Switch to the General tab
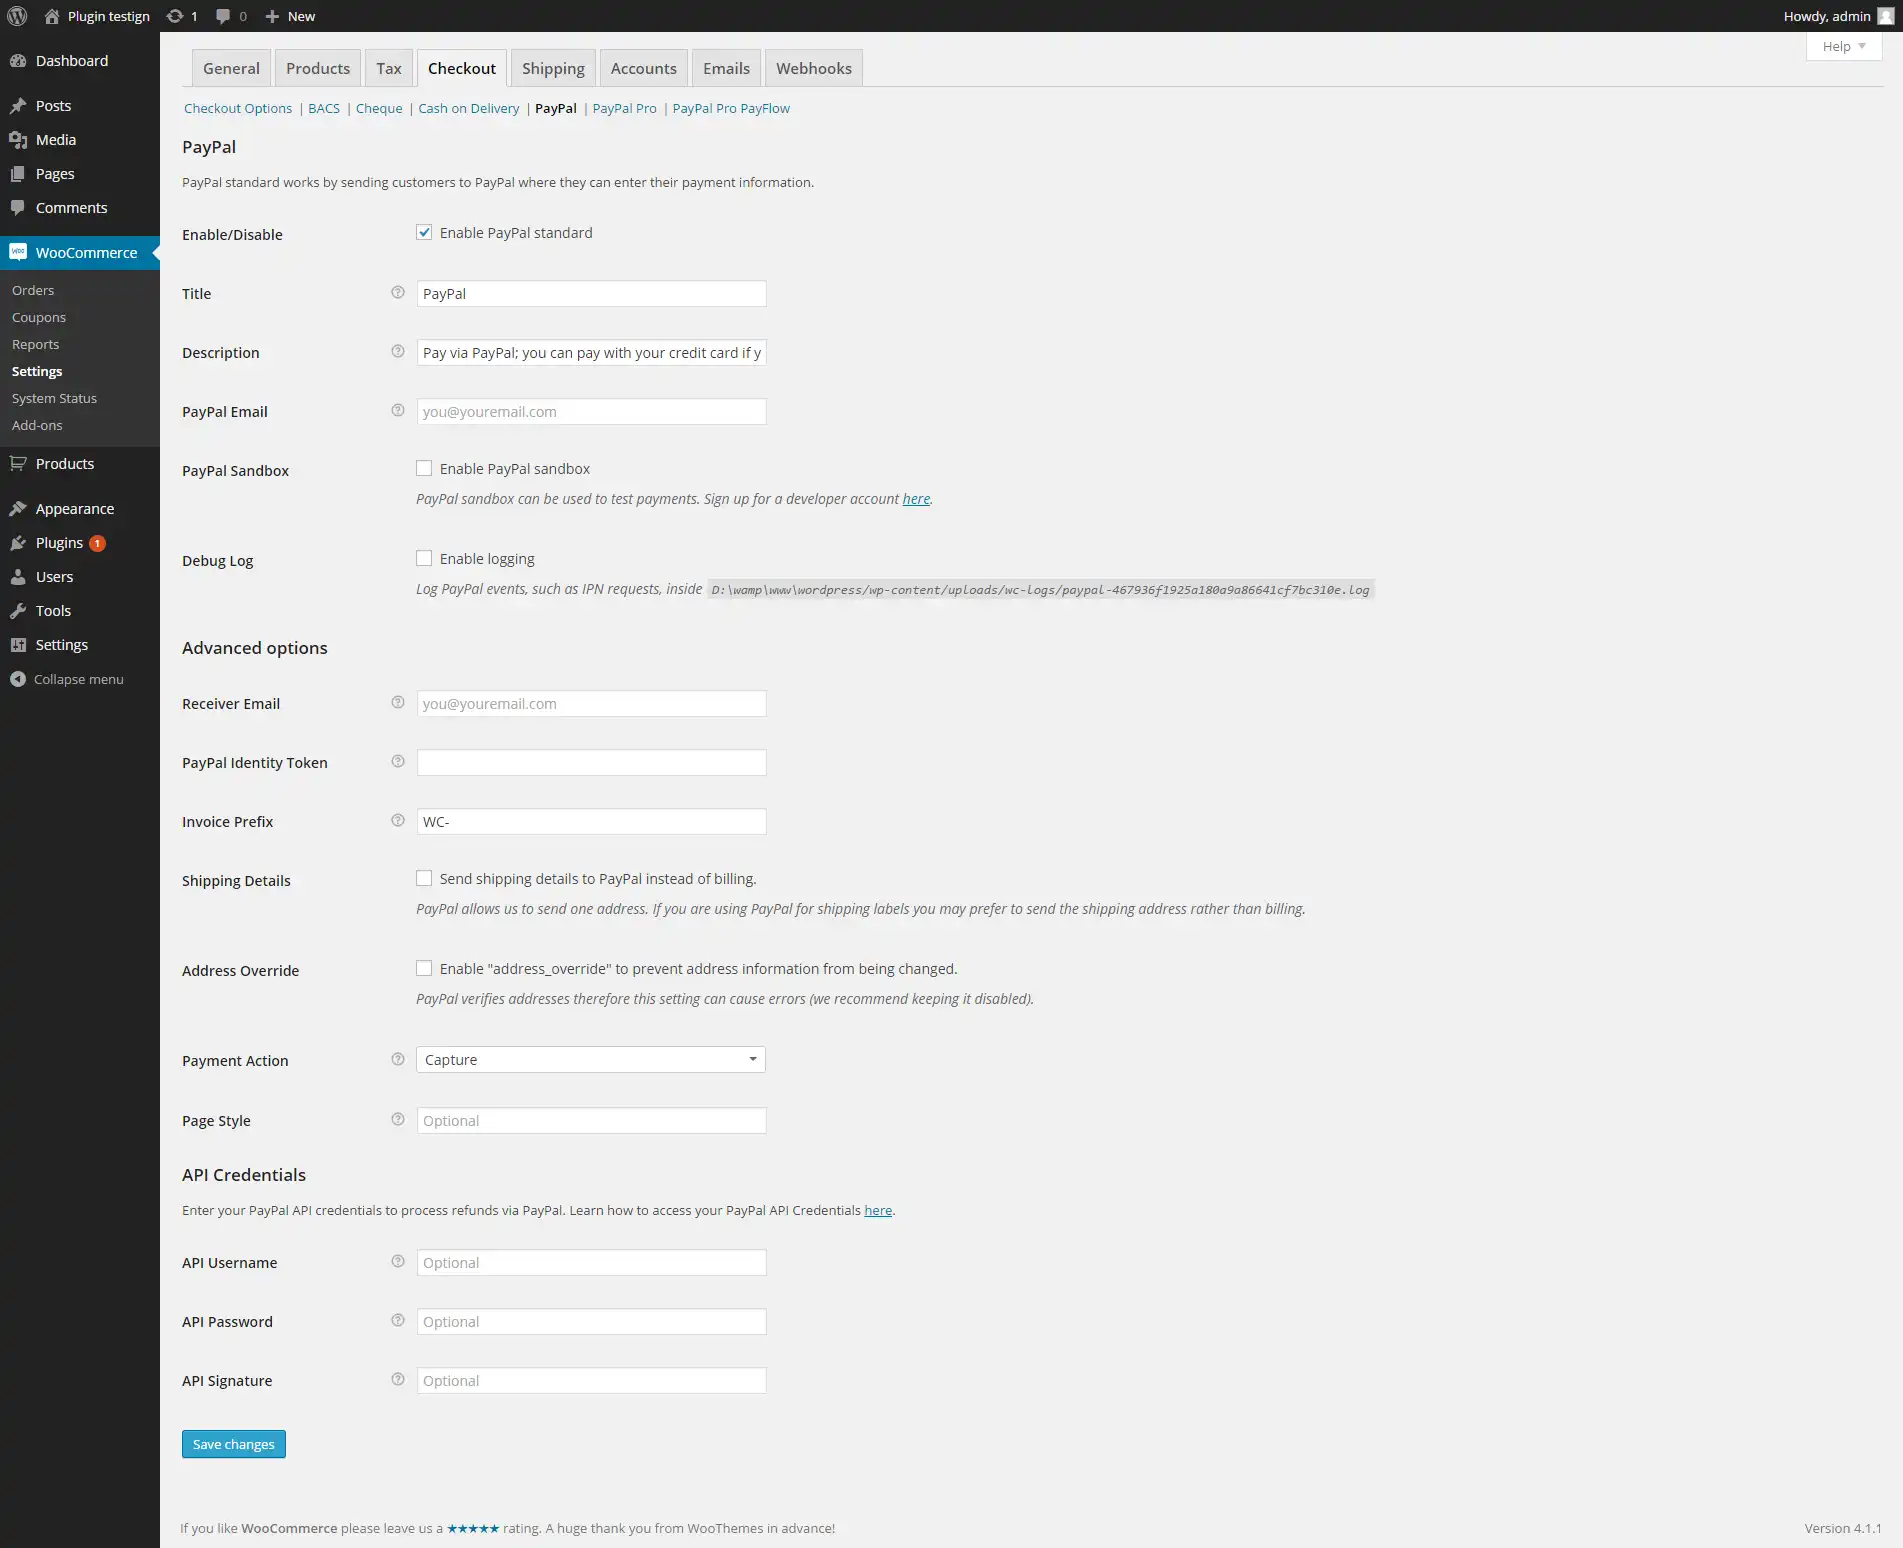Viewport: 1903px width, 1548px height. click(x=231, y=68)
